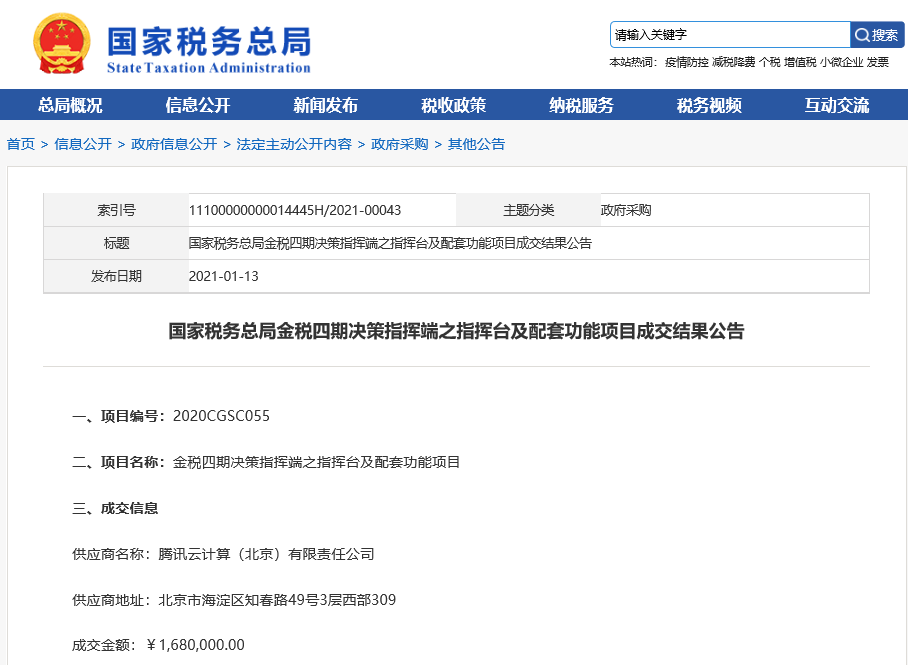Select the 政府采购 subject category value
Screen dimensions: 908x665
626,210
